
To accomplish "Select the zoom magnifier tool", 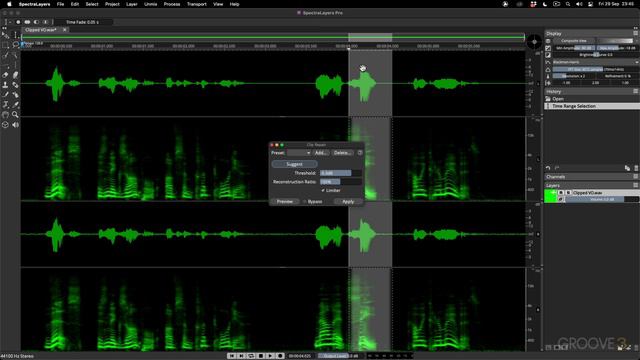I will tap(15, 115).
